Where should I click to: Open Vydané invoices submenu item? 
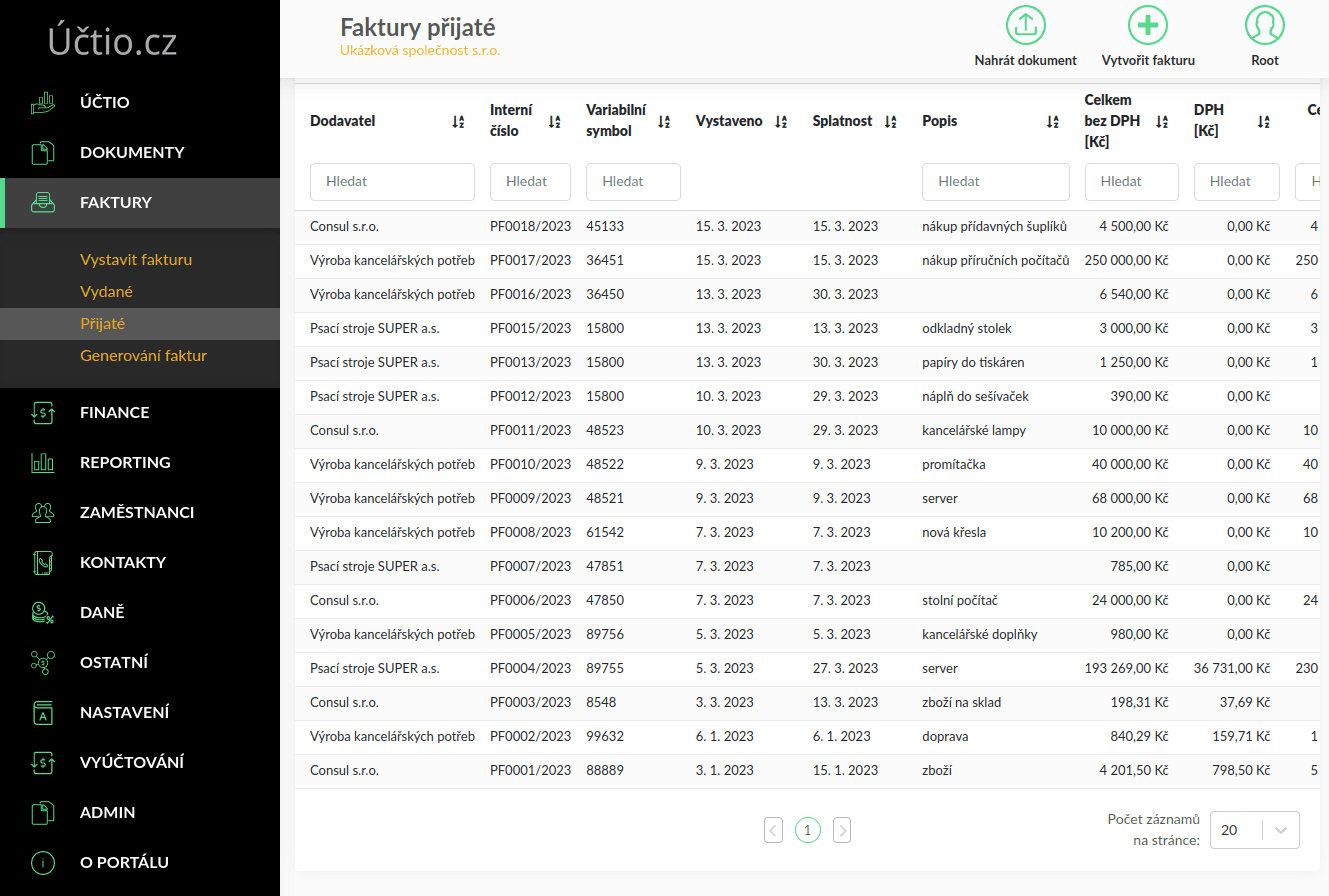point(106,292)
